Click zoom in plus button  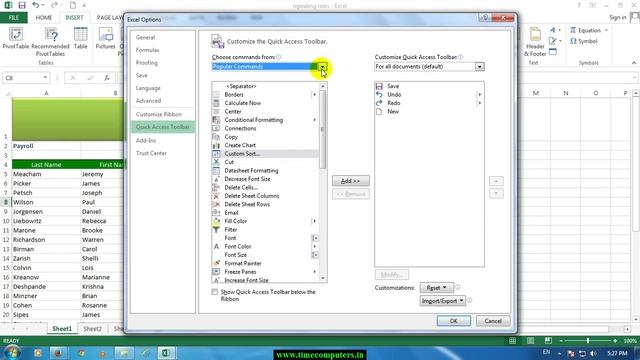point(615,340)
